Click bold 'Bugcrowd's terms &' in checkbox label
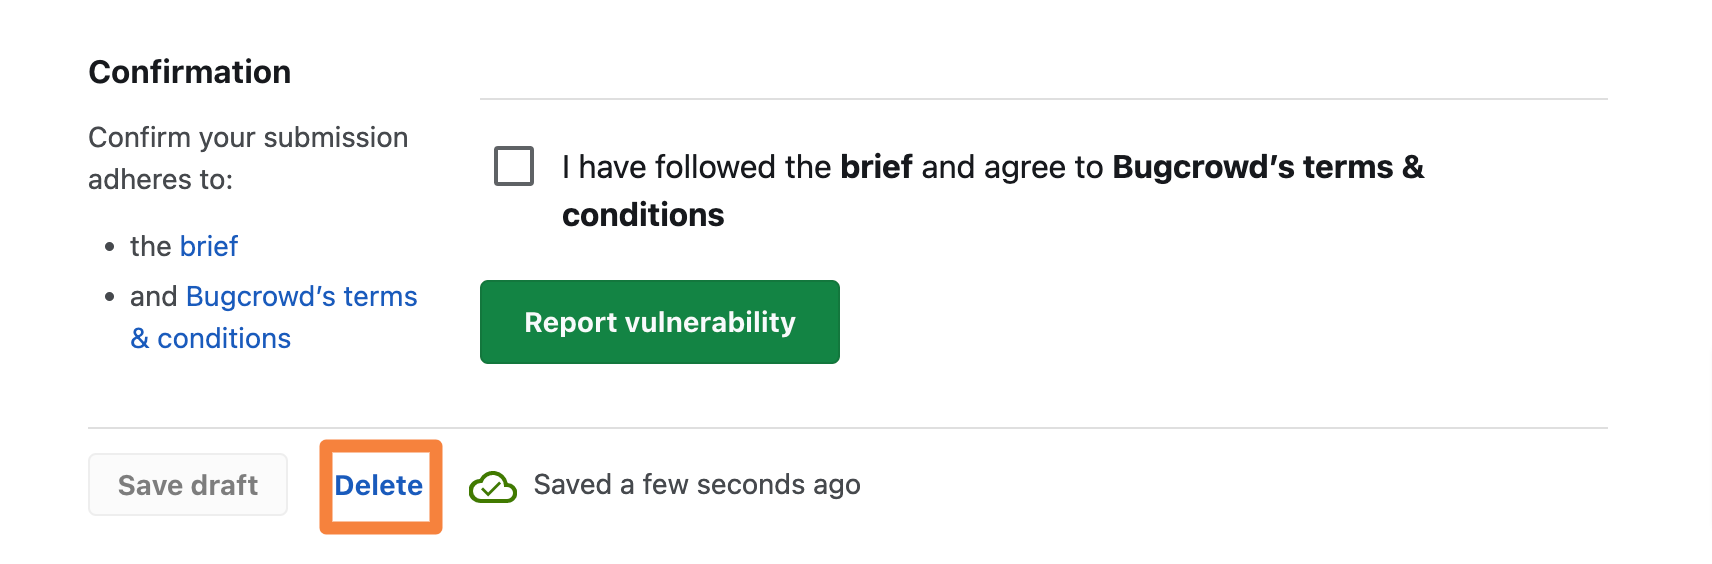1712x564 pixels. [x=1268, y=166]
